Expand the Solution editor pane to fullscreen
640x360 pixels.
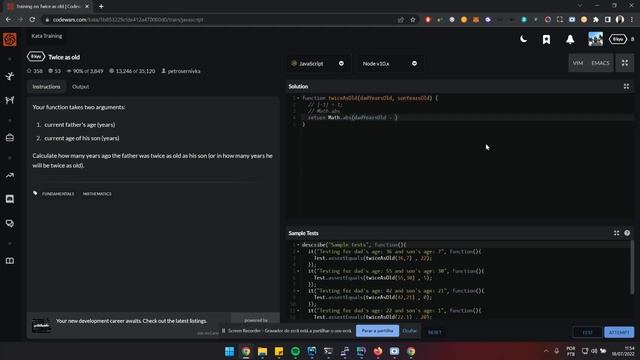[626, 86]
